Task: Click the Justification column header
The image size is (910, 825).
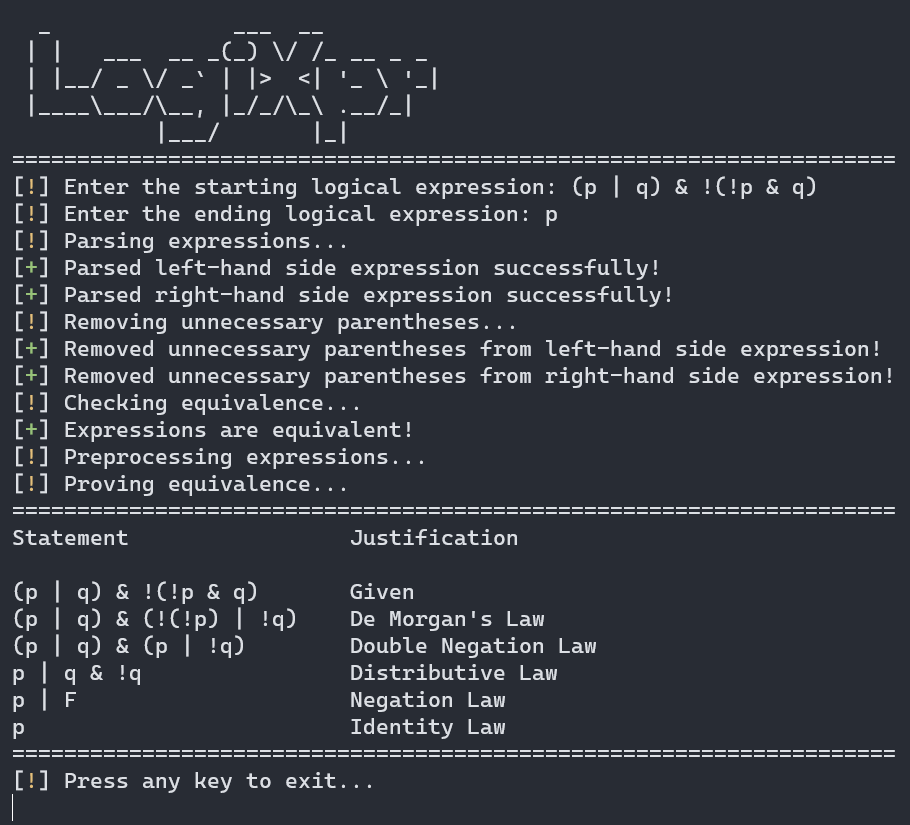Action: coord(434,538)
